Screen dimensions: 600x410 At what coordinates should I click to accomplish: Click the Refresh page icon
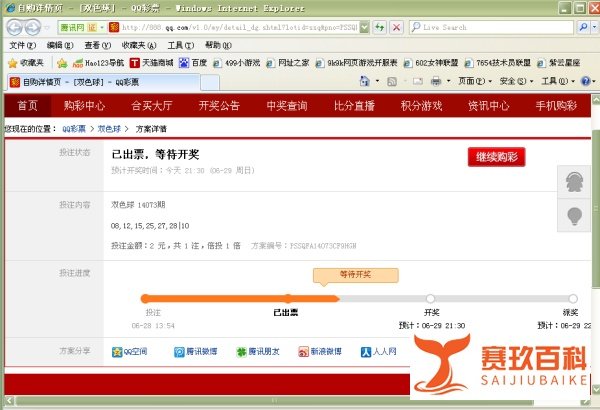pyautogui.click(x=380, y=28)
